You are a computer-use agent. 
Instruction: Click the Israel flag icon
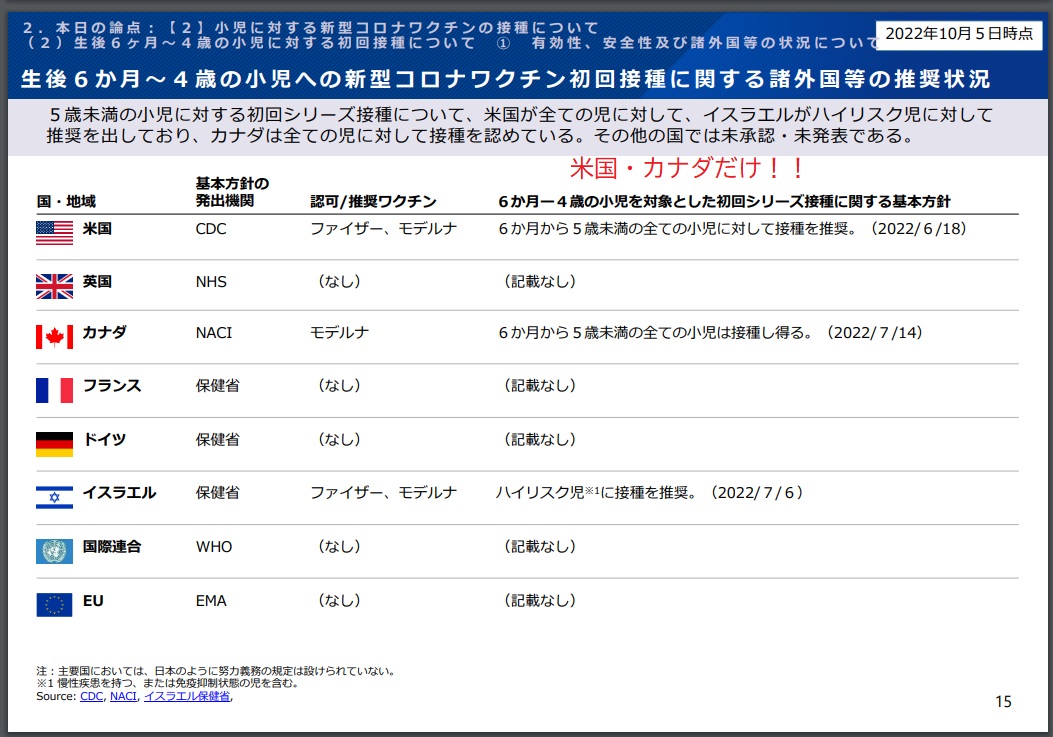[54, 497]
